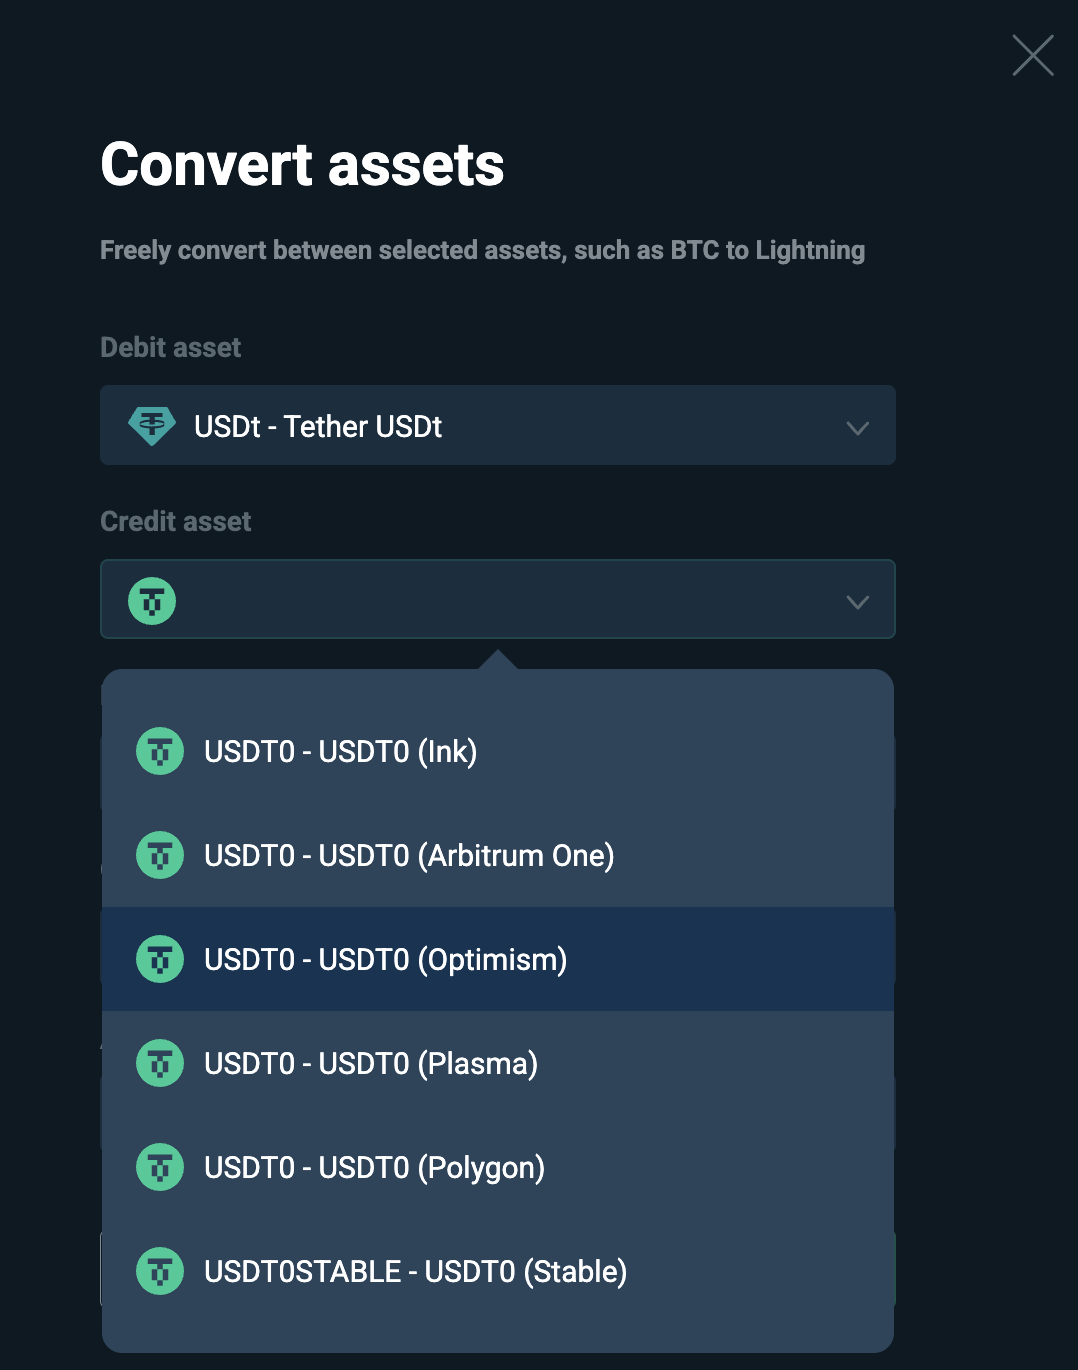
Task: Click the icon beside USDT0 (Optimism)
Action: 160,959
